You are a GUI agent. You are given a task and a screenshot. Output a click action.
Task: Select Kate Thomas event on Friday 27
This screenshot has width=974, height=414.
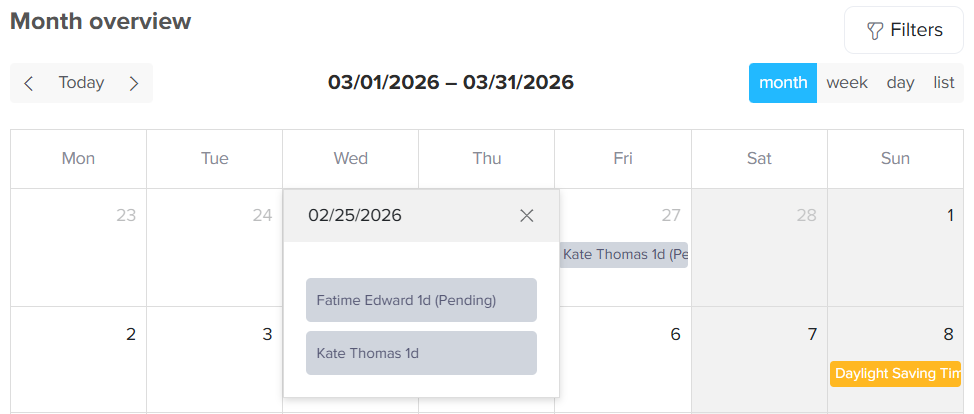tap(624, 255)
